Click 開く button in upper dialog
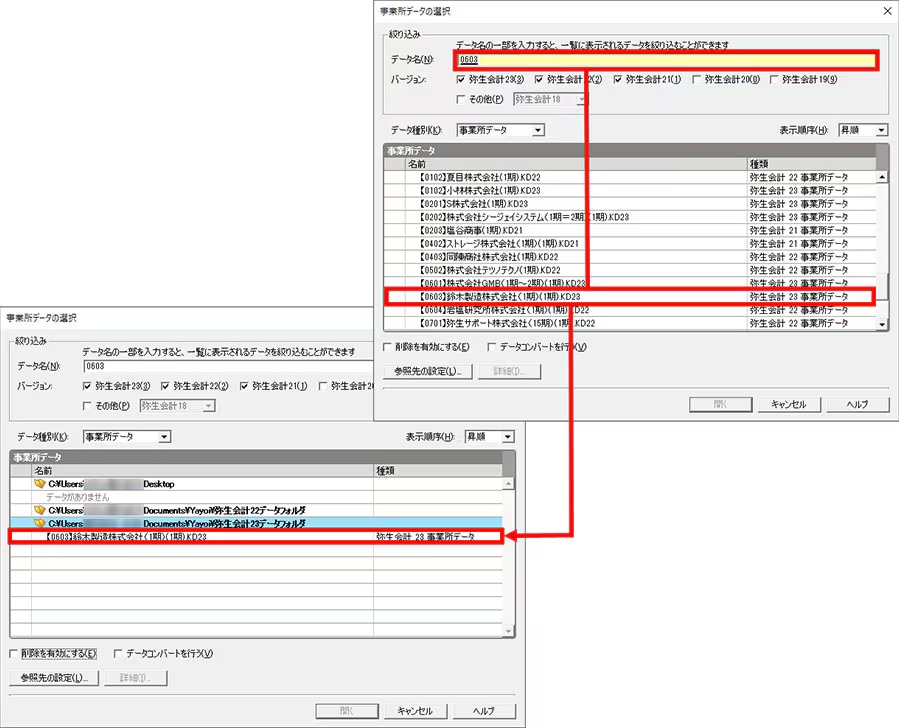Screen dimensions: 899x728 [x=721, y=405]
